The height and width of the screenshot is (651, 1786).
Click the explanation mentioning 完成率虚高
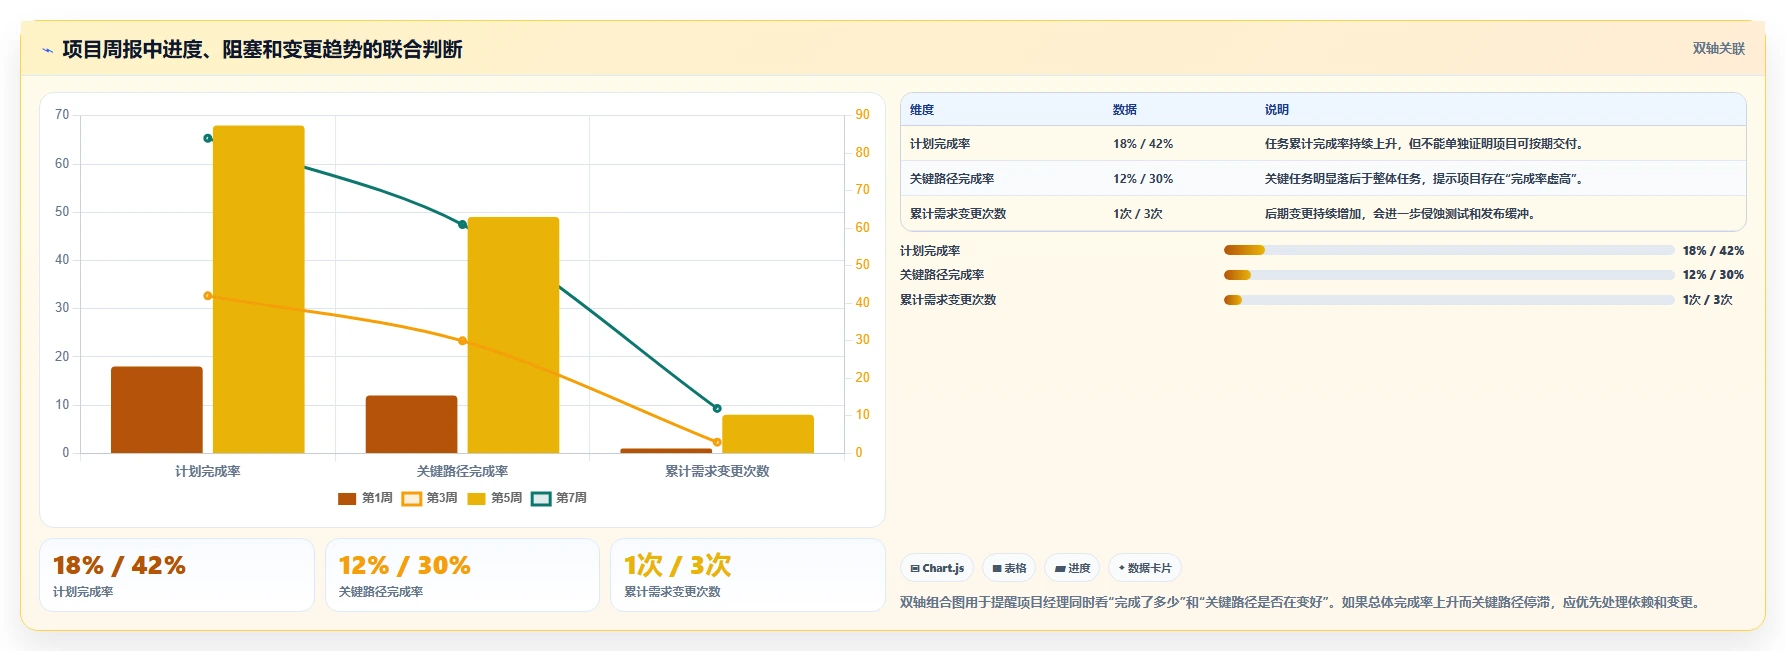pyautogui.click(x=1426, y=179)
